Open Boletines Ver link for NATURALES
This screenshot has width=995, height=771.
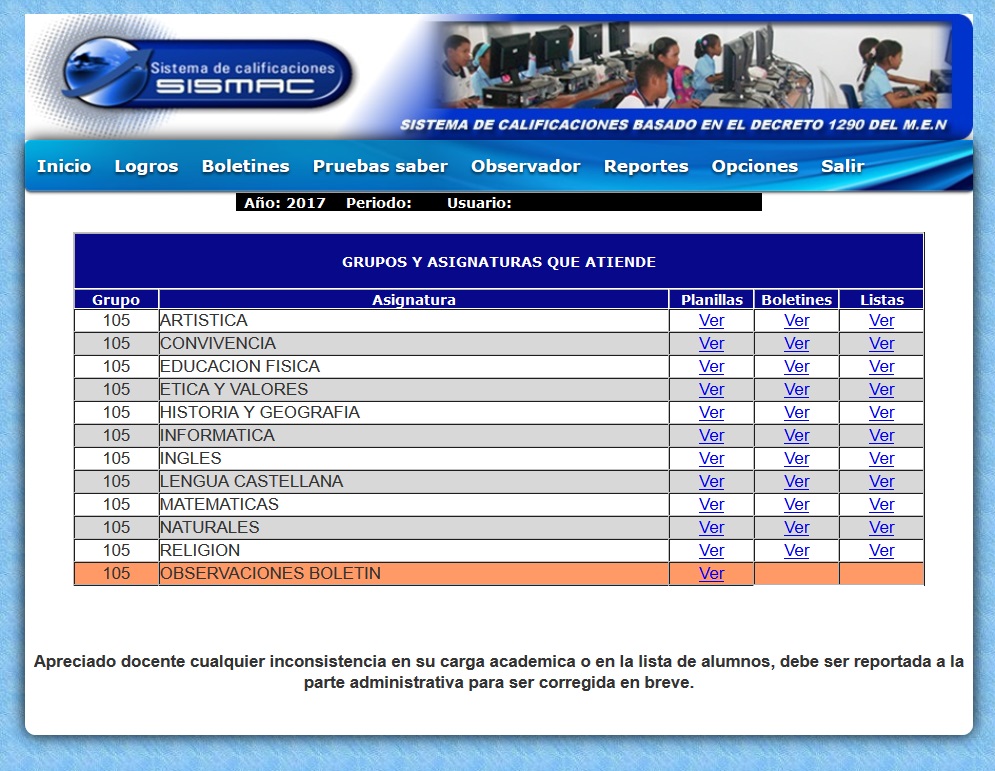[x=796, y=527]
